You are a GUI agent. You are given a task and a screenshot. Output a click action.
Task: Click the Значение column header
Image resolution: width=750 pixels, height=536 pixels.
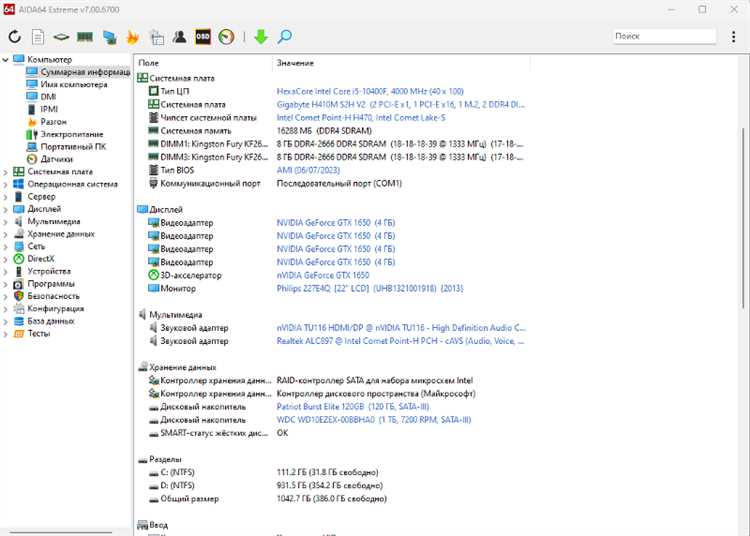(x=294, y=63)
